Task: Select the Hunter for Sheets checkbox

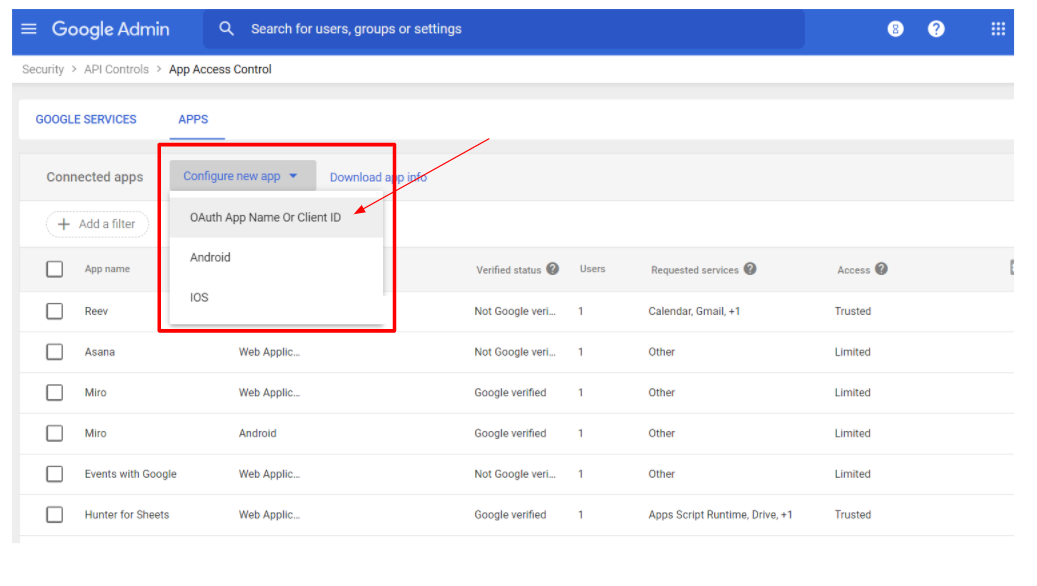Action: [x=54, y=515]
